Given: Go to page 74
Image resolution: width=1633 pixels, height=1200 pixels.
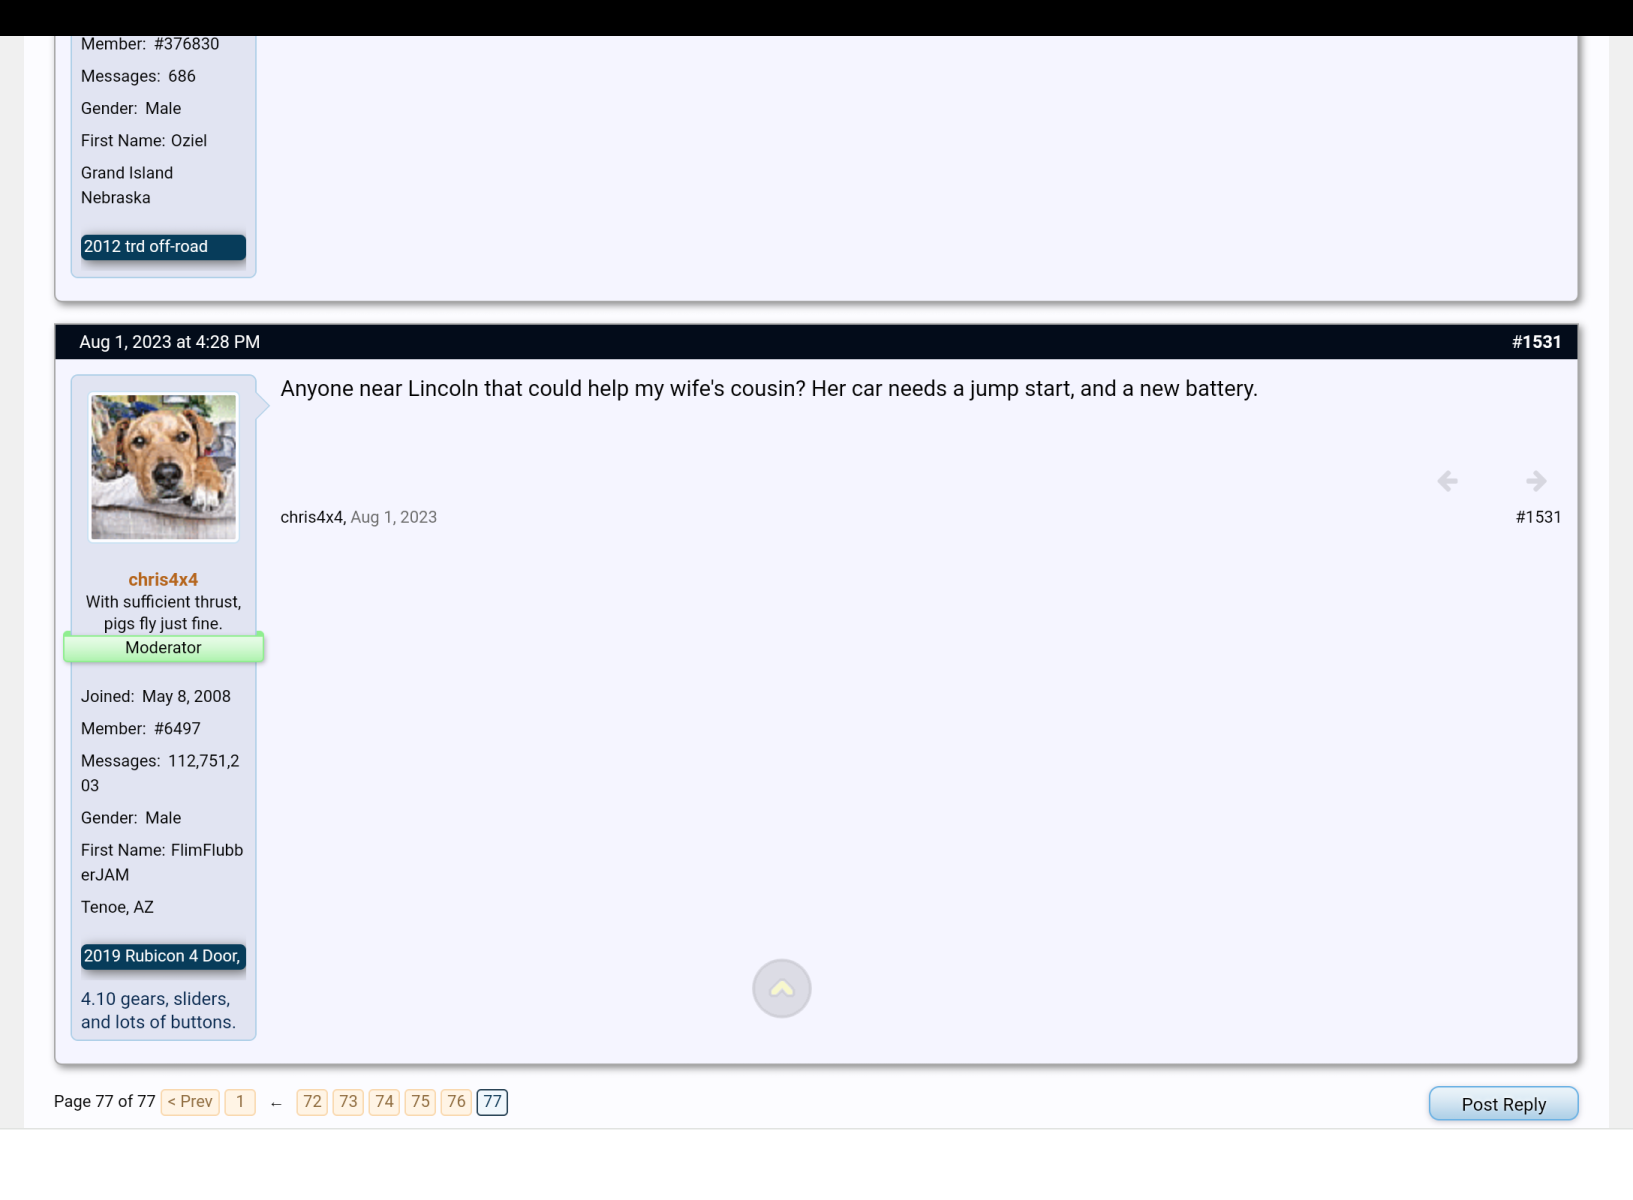Looking at the screenshot, I should pos(384,1102).
